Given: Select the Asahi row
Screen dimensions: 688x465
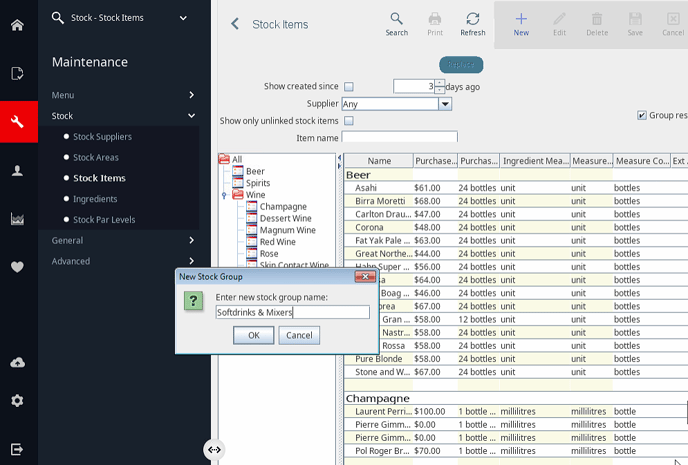Looking at the screenshot, I should pos(516,188).
